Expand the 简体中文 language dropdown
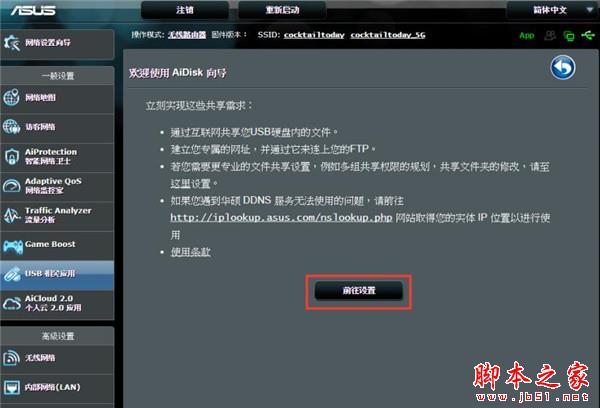Image resolution: width=600 pixels, height=408 pixels. point(551,10)
